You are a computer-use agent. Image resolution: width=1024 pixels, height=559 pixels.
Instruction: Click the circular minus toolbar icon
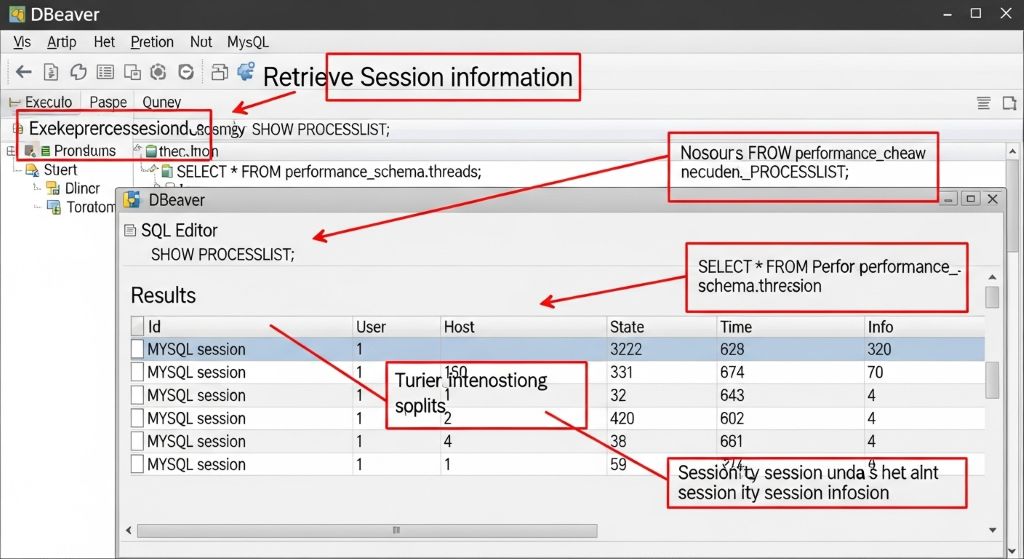[185, 72]
